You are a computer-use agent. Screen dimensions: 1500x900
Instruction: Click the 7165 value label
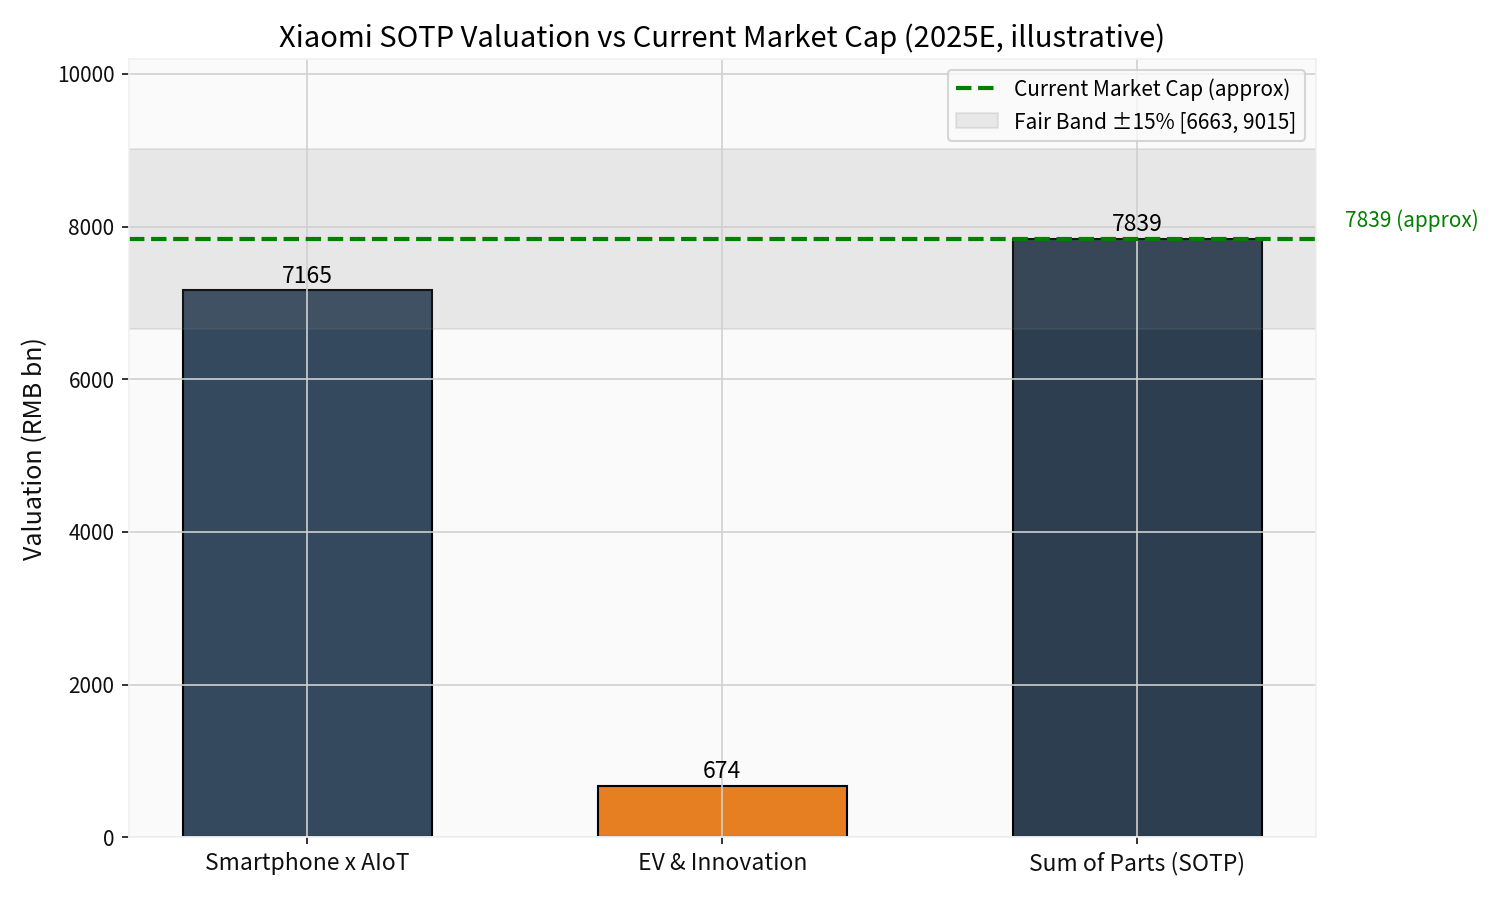tap(307, 276)
